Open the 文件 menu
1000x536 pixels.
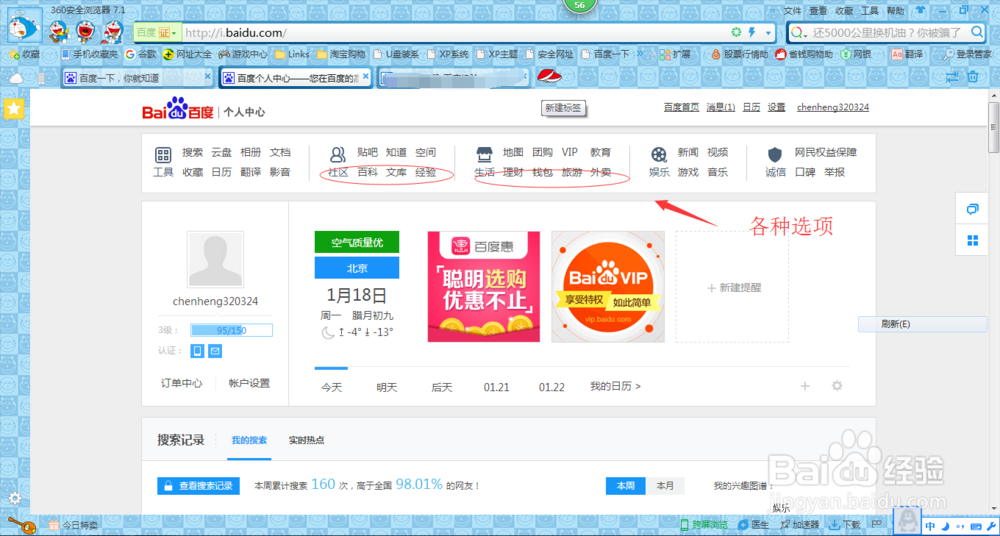coord(792,11)
